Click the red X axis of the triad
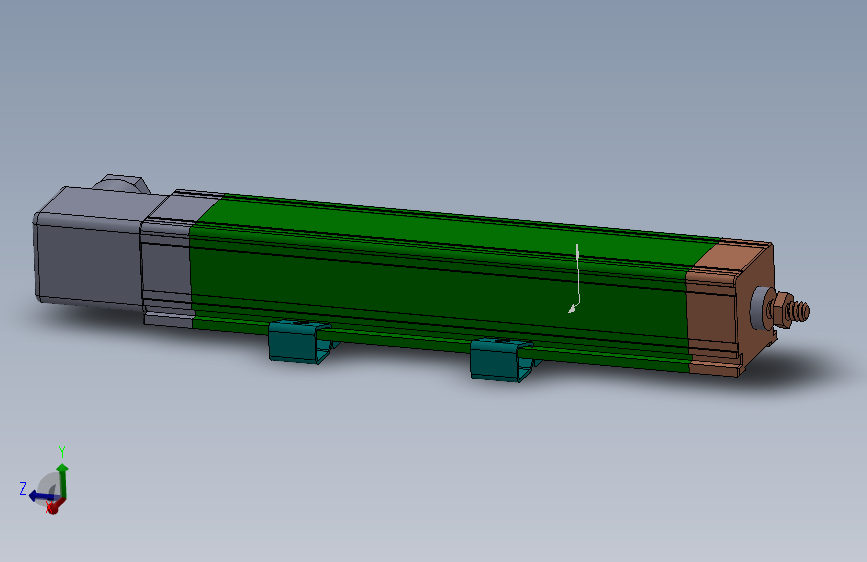Screen dimensions: 867x562 coord(54,506)
